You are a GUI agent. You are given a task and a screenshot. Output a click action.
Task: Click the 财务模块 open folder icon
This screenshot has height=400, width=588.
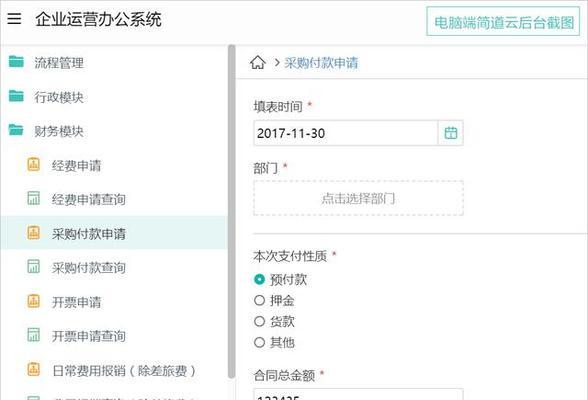16,130
